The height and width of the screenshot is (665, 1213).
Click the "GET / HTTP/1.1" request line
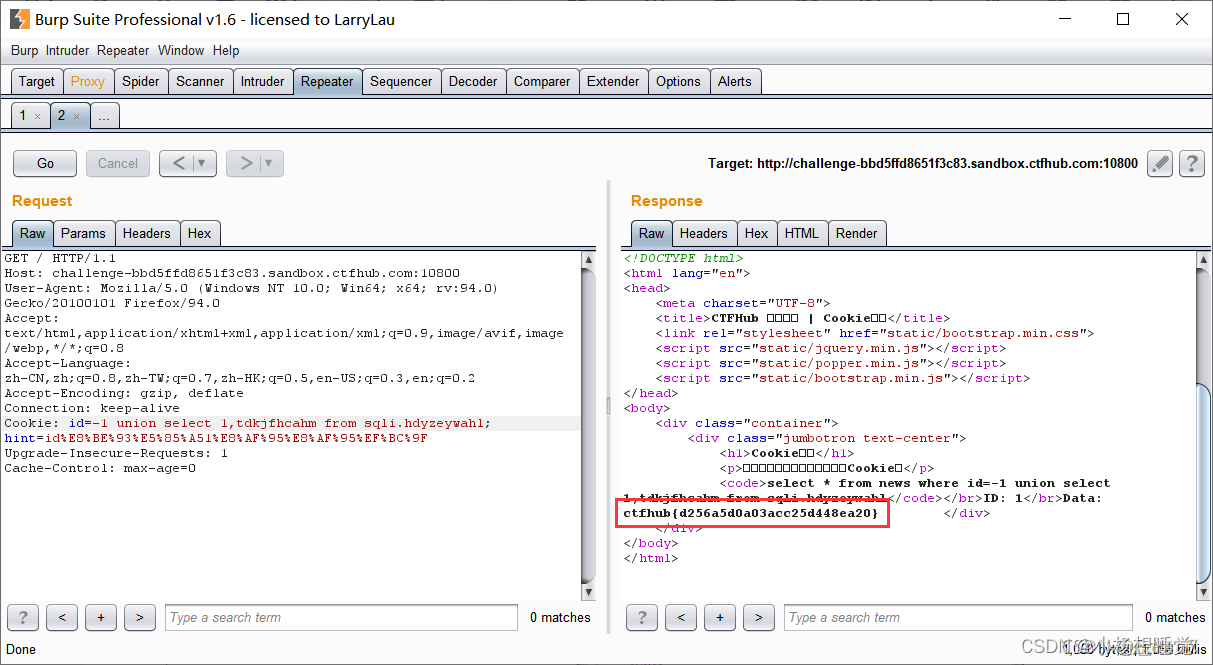coord(60,258)
